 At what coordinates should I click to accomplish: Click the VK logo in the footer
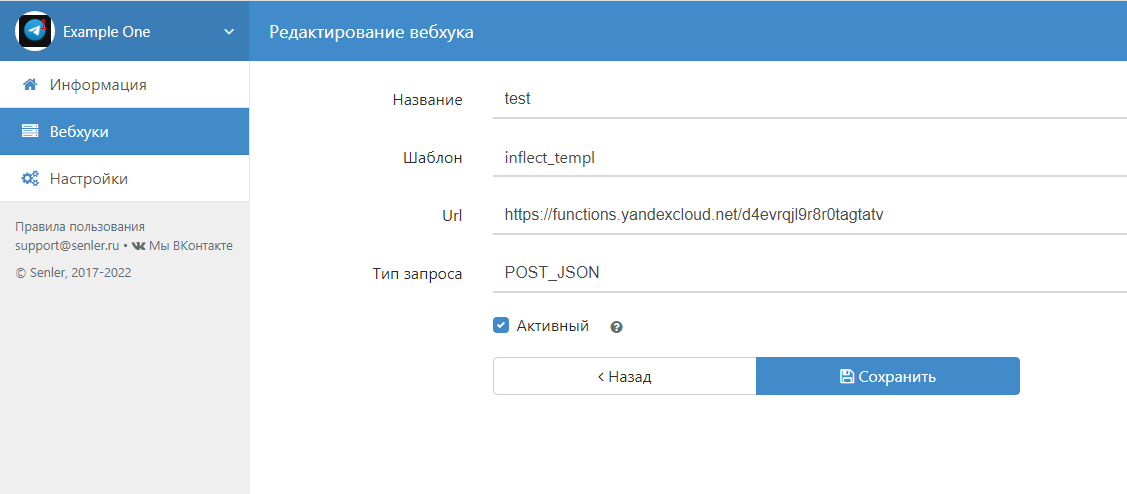(138, 246)
